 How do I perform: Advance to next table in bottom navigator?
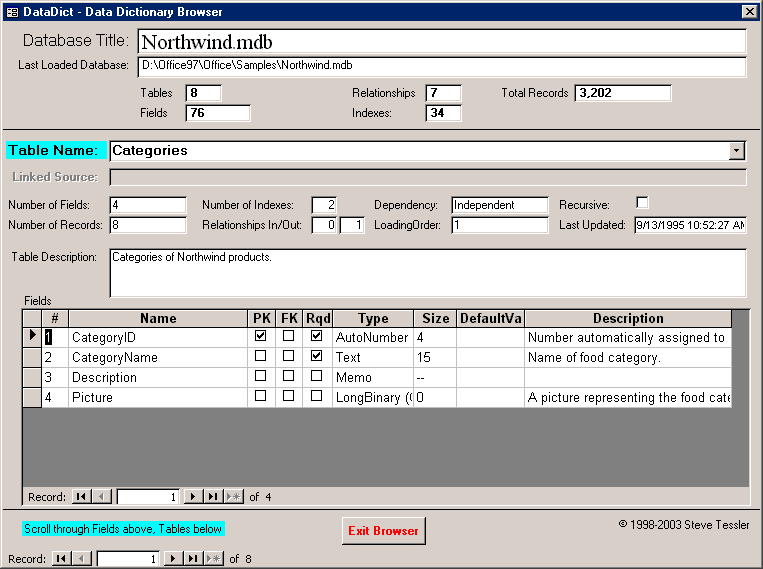point(173,558)
